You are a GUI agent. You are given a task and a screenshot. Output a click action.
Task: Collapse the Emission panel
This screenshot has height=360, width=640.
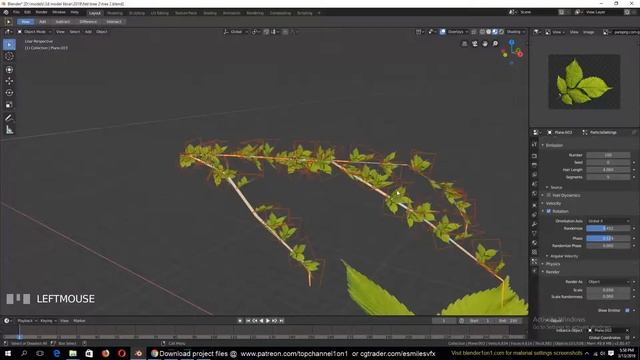click(553, 145)
